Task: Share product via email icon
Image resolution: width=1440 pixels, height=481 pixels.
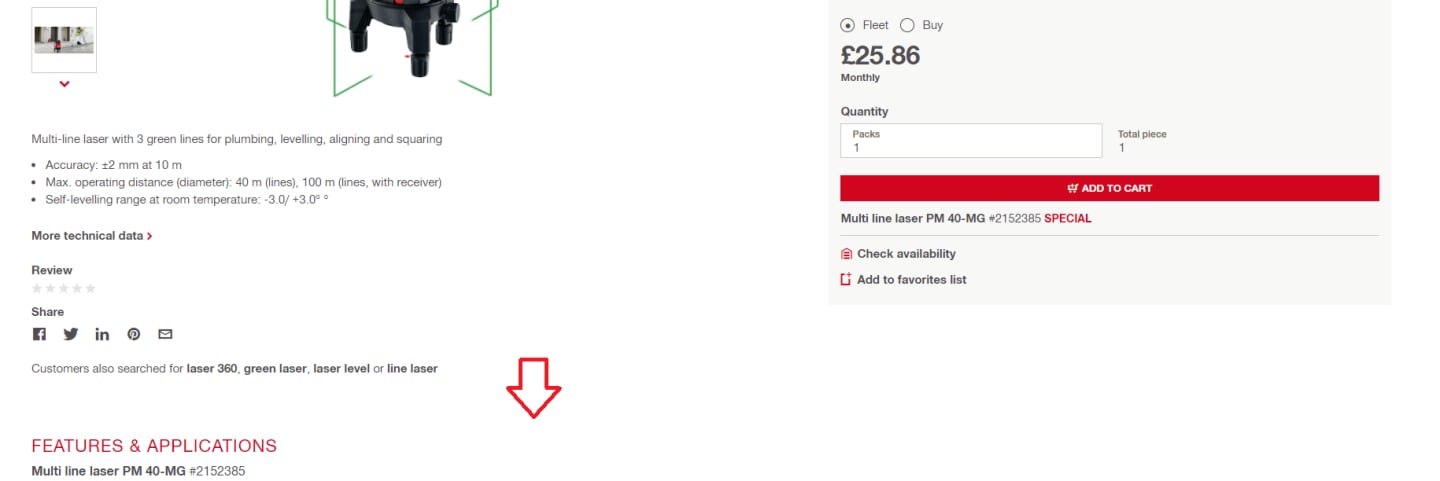Action: tap(165, 334)
